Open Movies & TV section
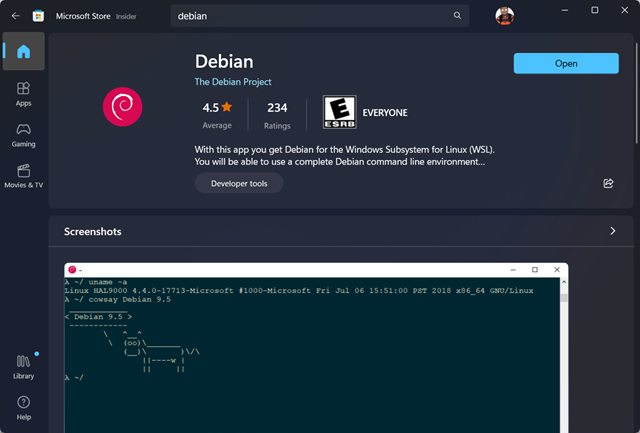The width and height of the screenshot is (640, 433). 24,176
